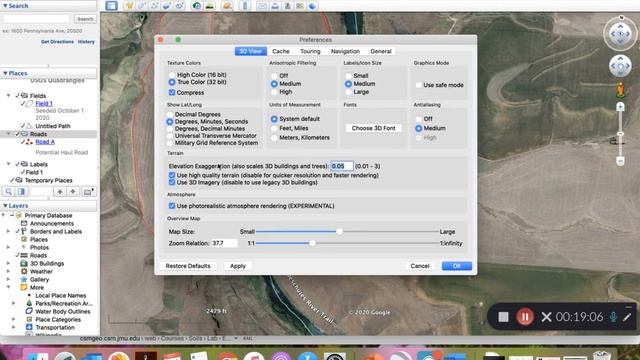The image size is (640, 360).
Task: Click the Places panel add-folder icon
Action: [88, 191]
